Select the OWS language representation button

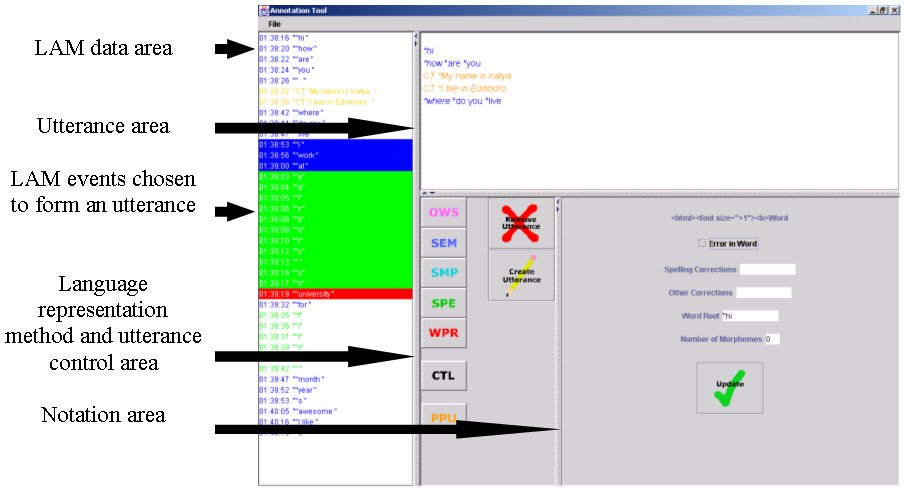coord(443,213)
